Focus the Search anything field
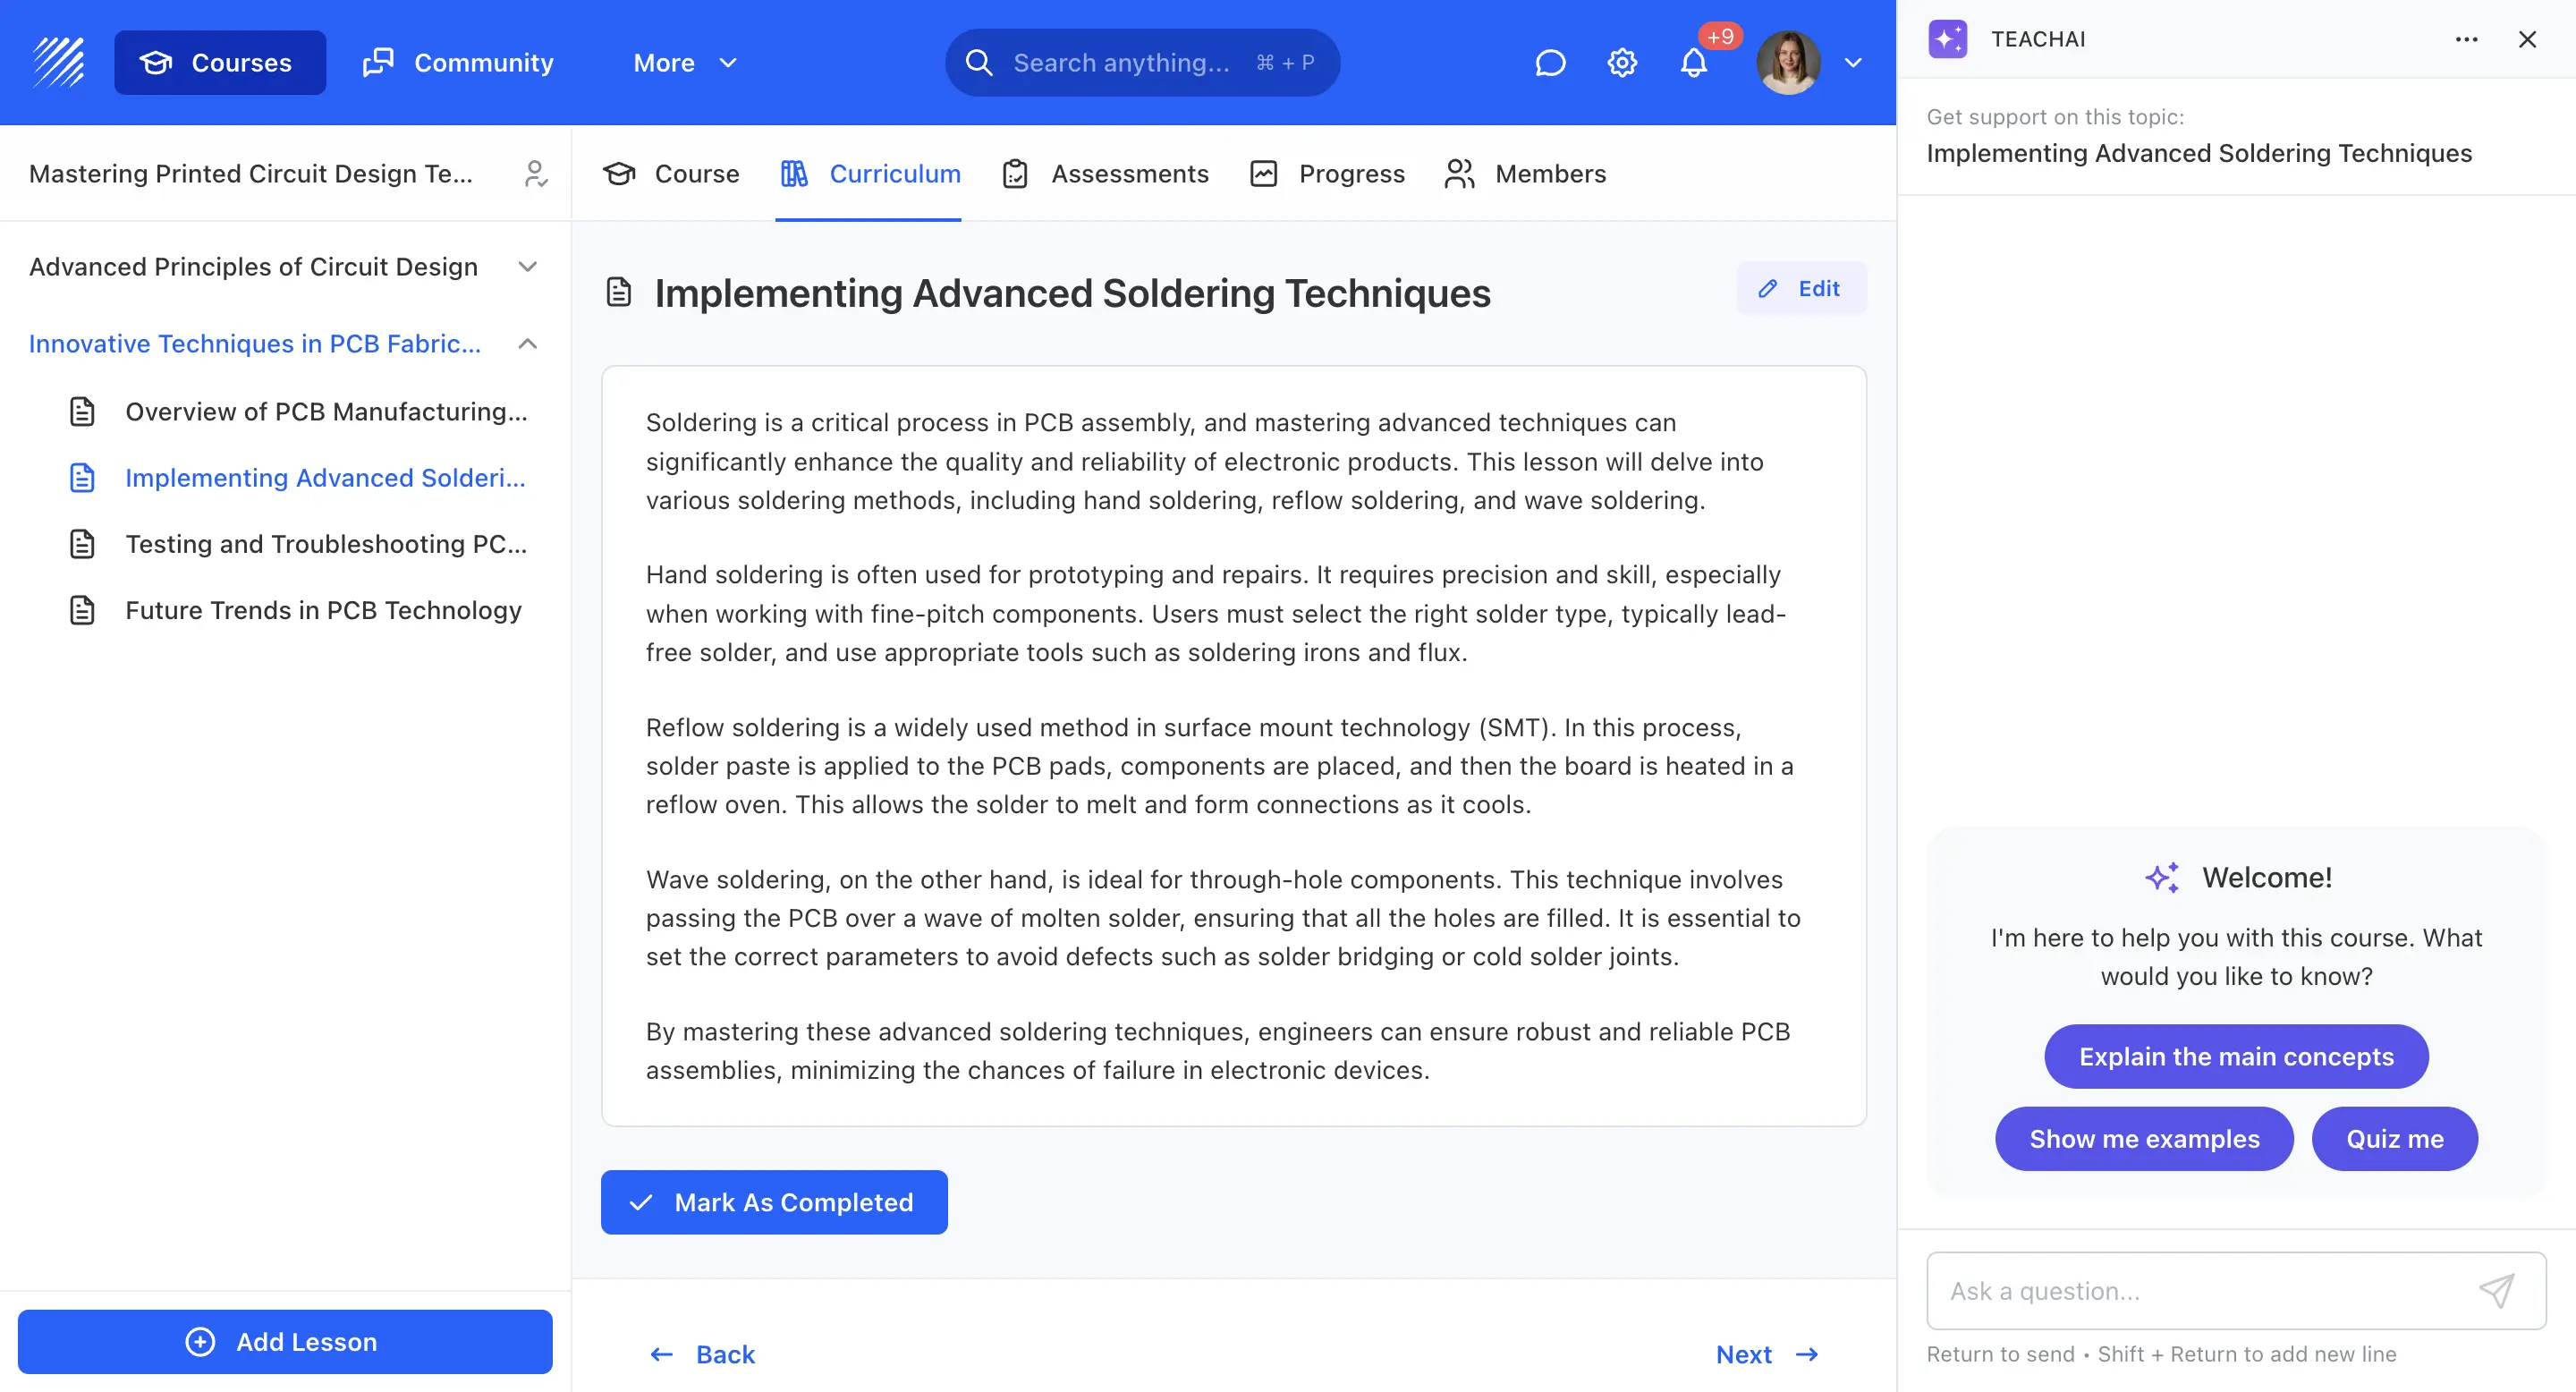Viewport: 2576px width, 1392px height. click(x=1142, y=63)
